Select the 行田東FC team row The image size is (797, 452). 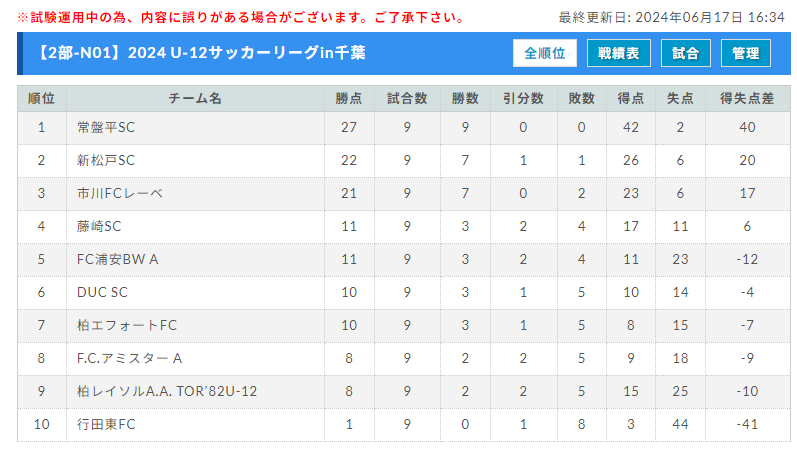click(x=404, y=425)
